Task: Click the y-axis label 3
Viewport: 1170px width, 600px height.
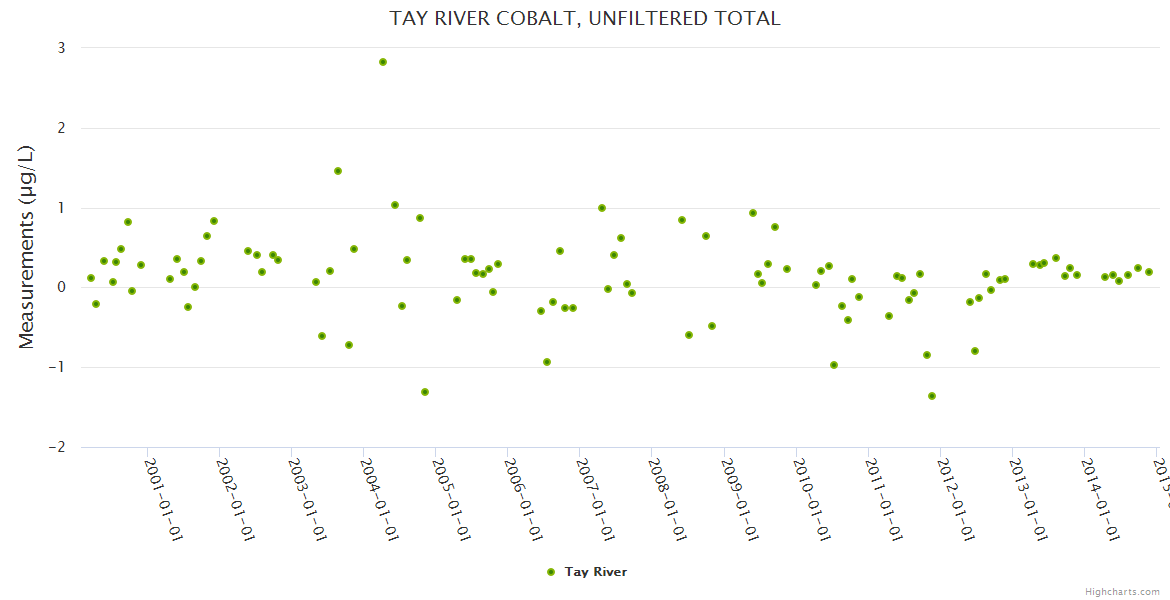Action: (x=61, y=48)
